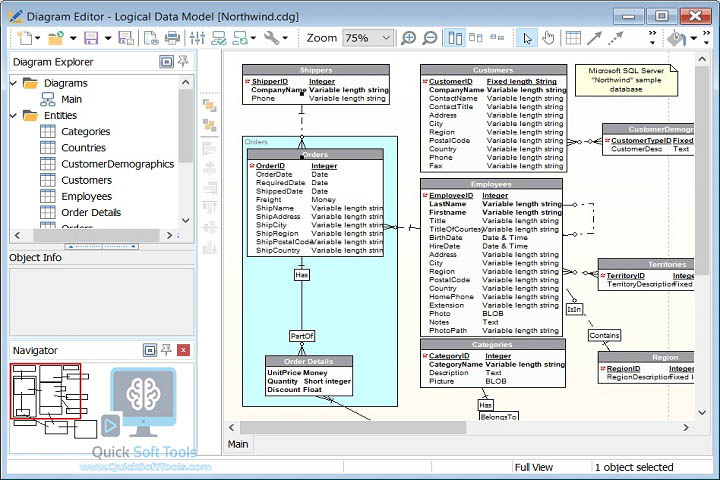
Task: Select the pointer arrow tool
Action: coord(527,38)
